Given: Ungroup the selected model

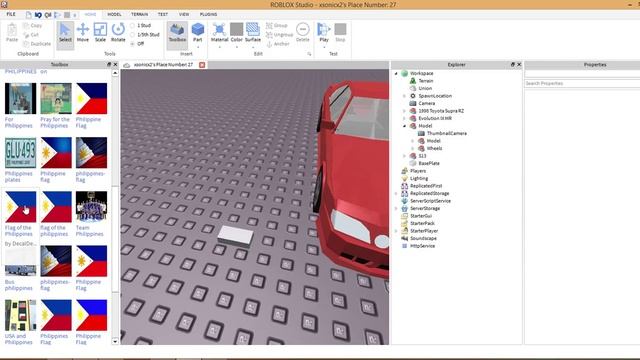Looking at the screenshot, I should [x=279, y=35].
